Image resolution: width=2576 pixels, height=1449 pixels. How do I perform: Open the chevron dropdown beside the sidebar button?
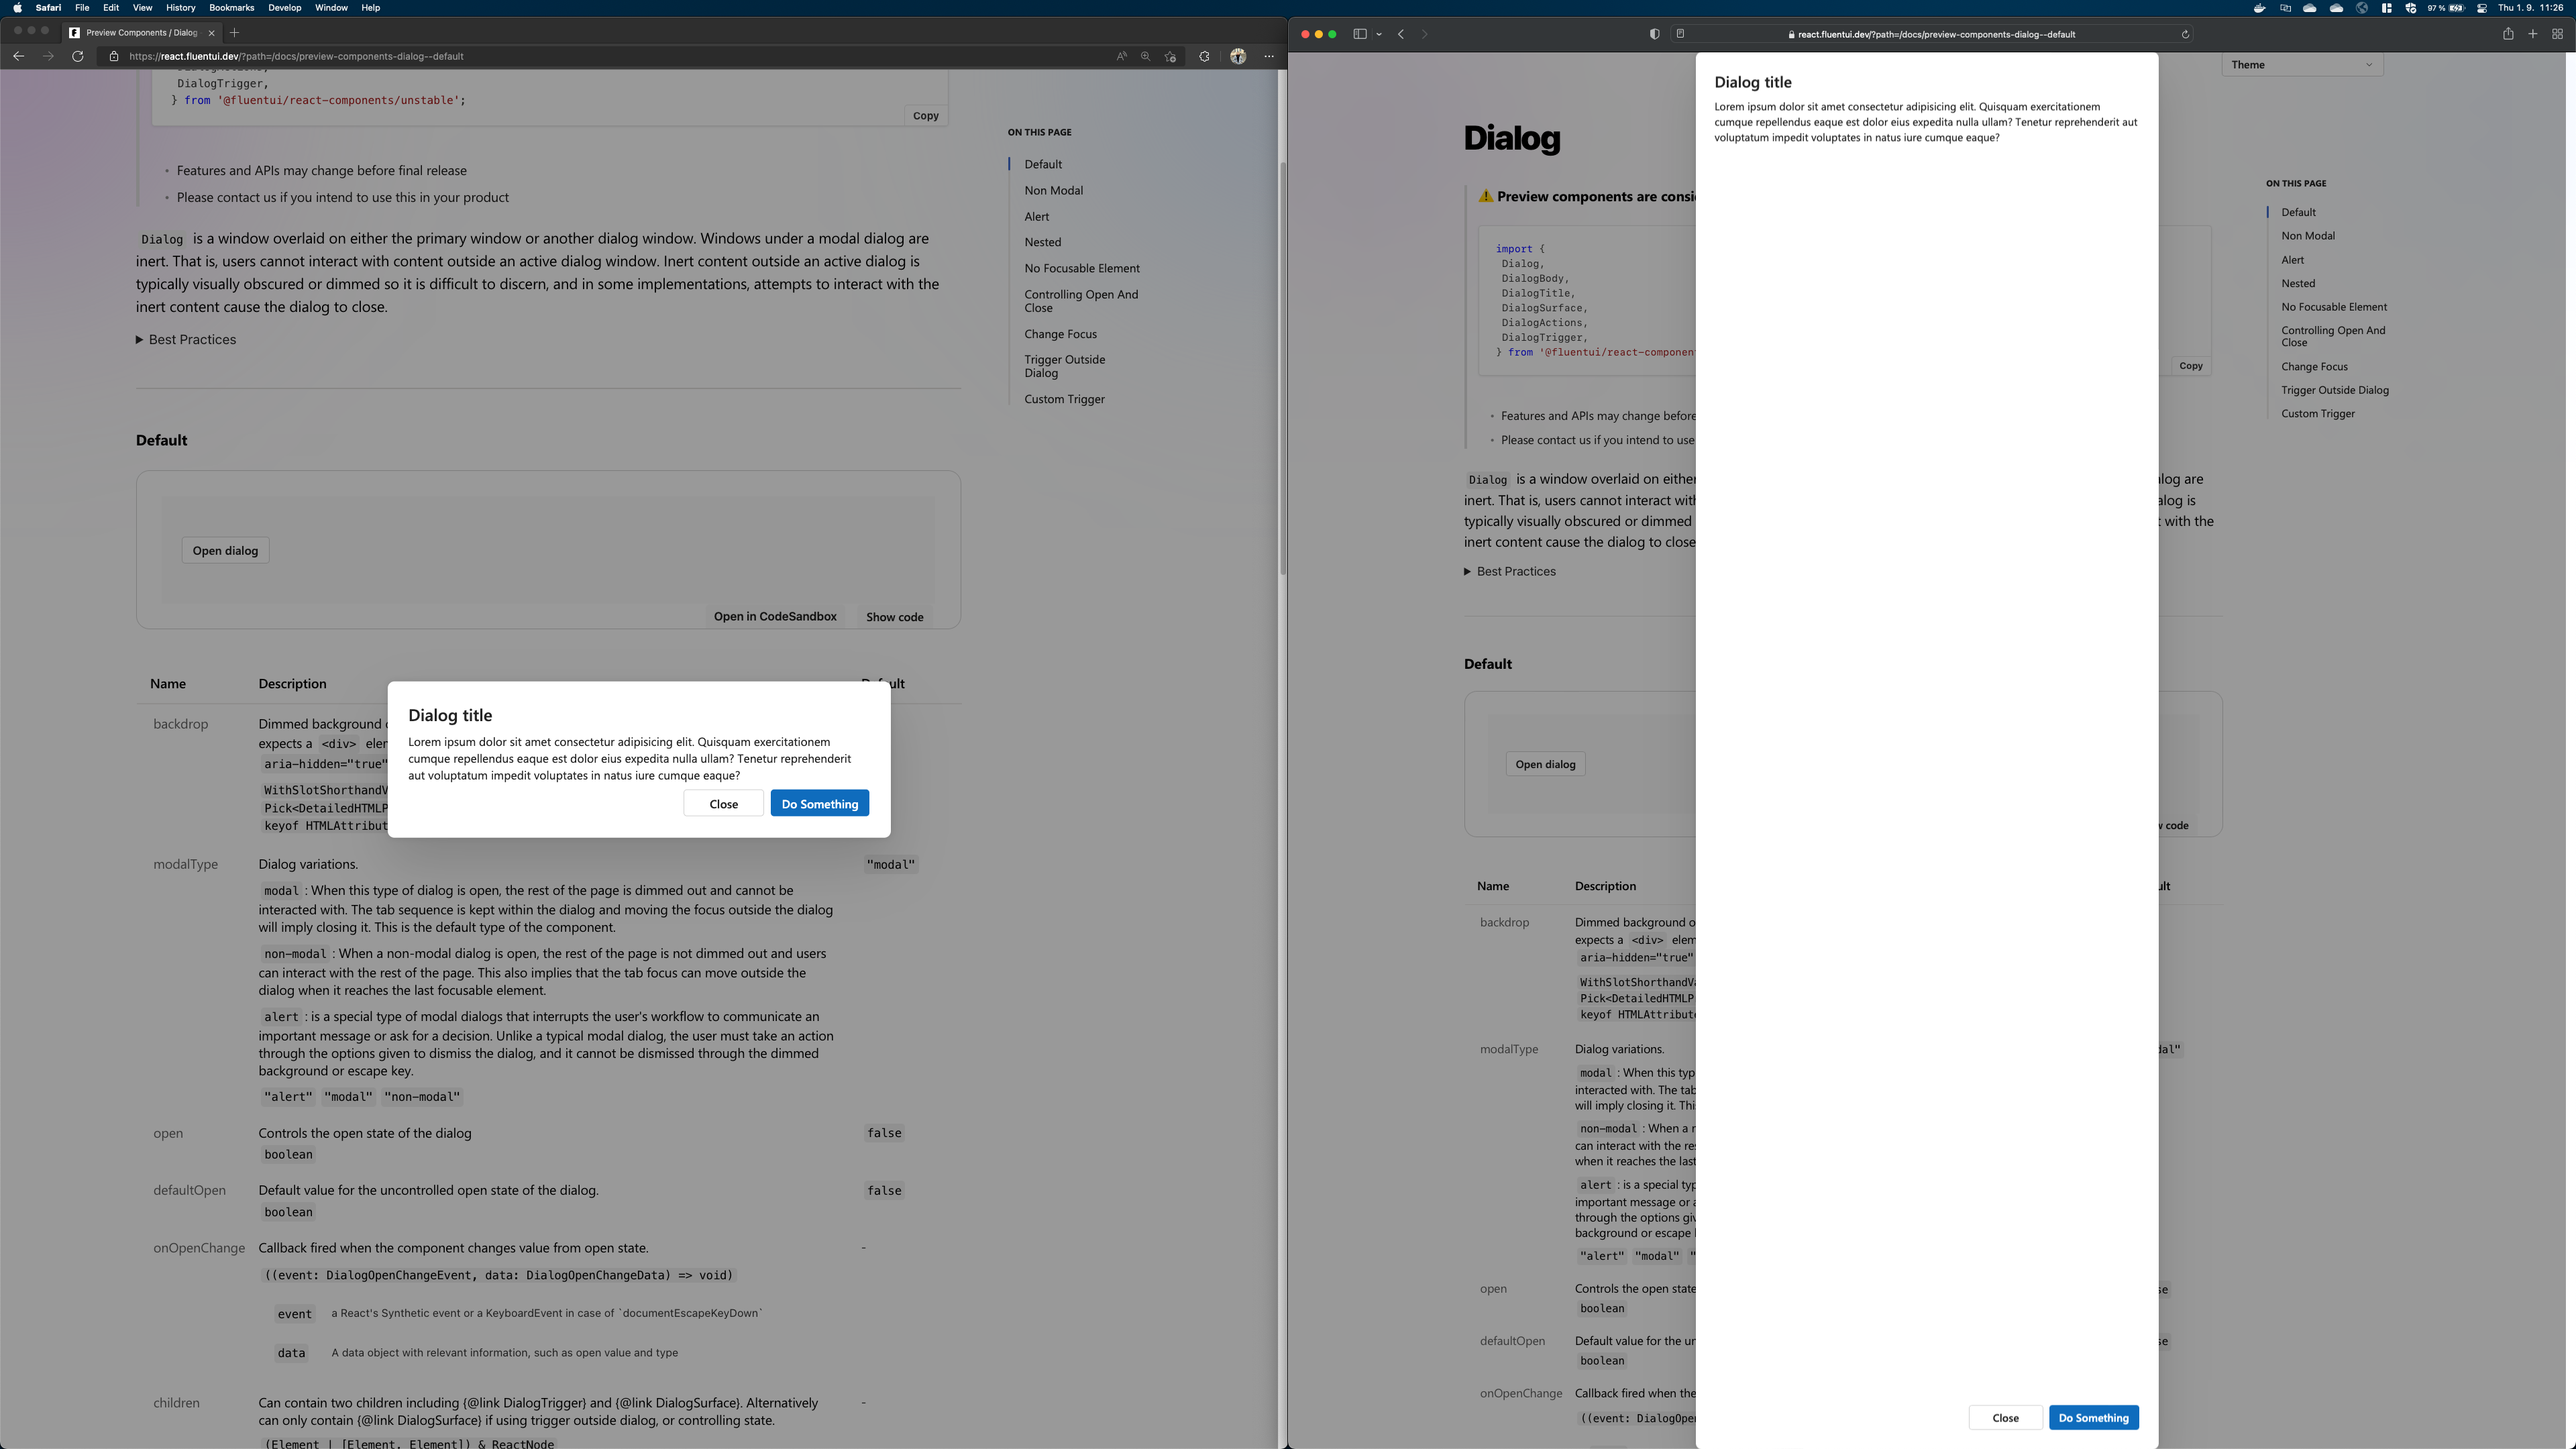click(1379, 34)
